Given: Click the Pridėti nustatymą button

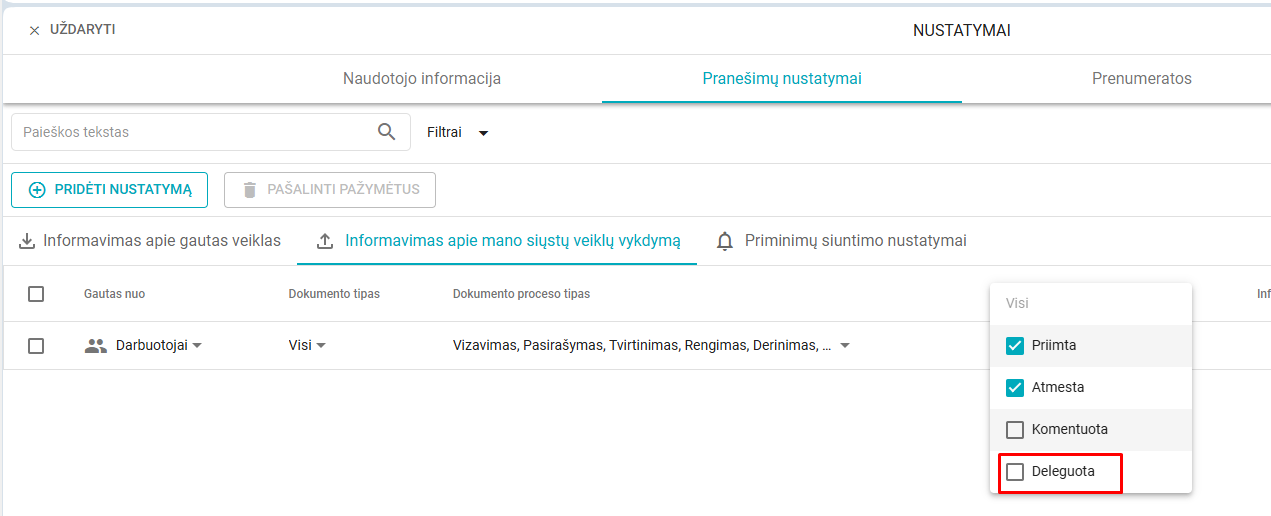Looking at the screenshot, I should (109, 190).
